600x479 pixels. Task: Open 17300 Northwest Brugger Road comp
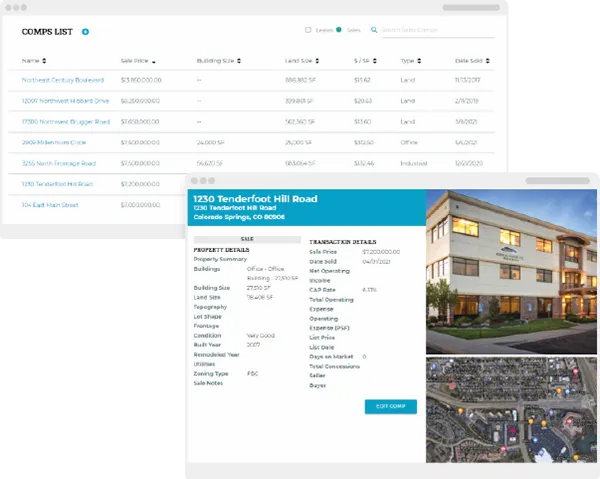[x=65, y=121]
